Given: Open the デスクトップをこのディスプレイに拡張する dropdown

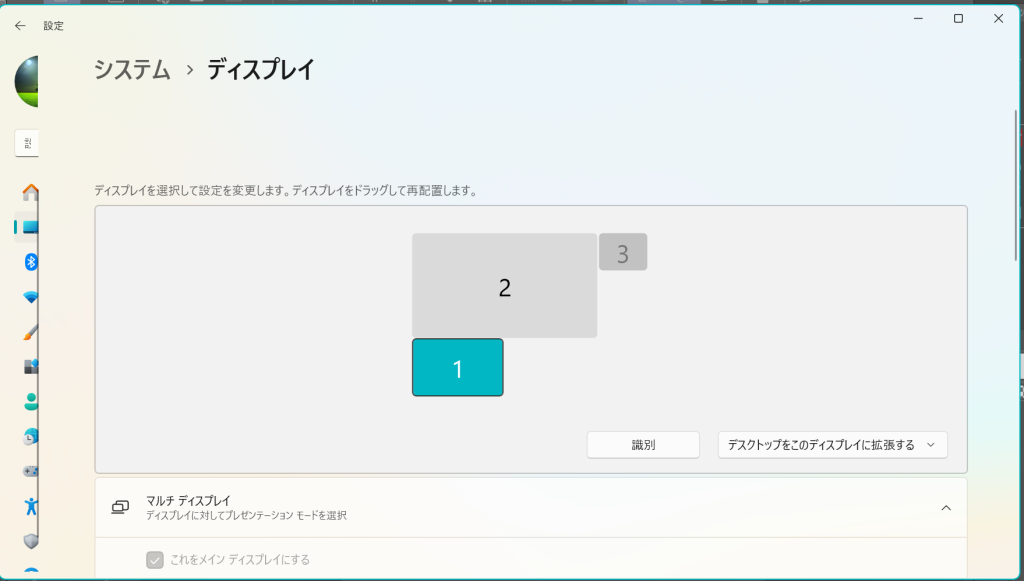Looking at the screenshot, I should [832, 445].
